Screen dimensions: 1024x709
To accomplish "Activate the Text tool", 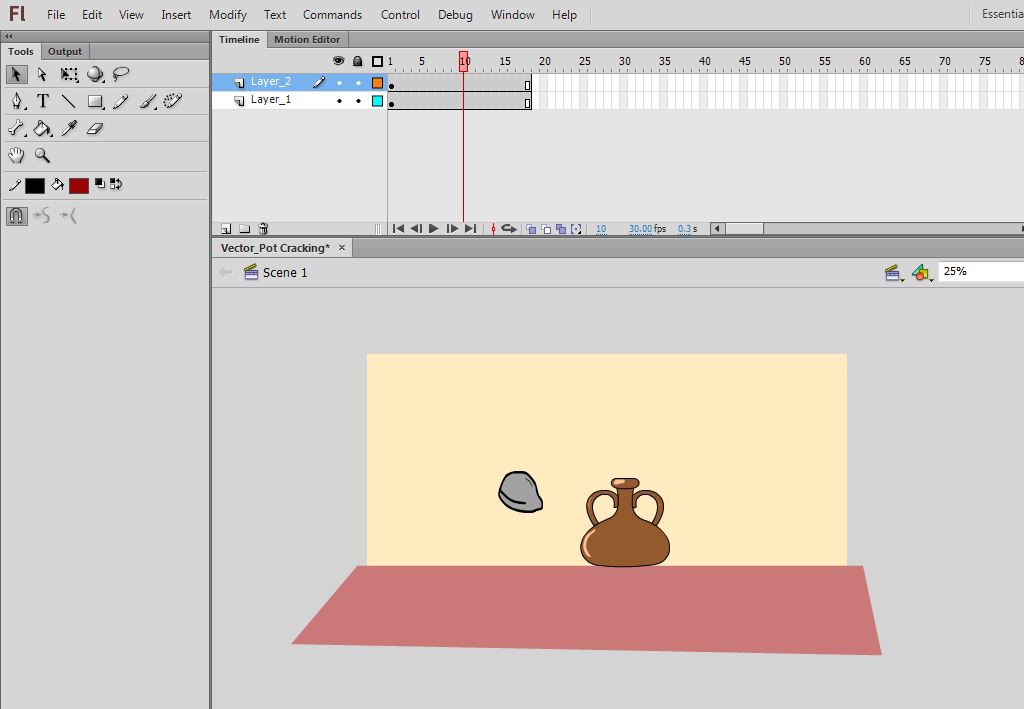I will point(43,101).
